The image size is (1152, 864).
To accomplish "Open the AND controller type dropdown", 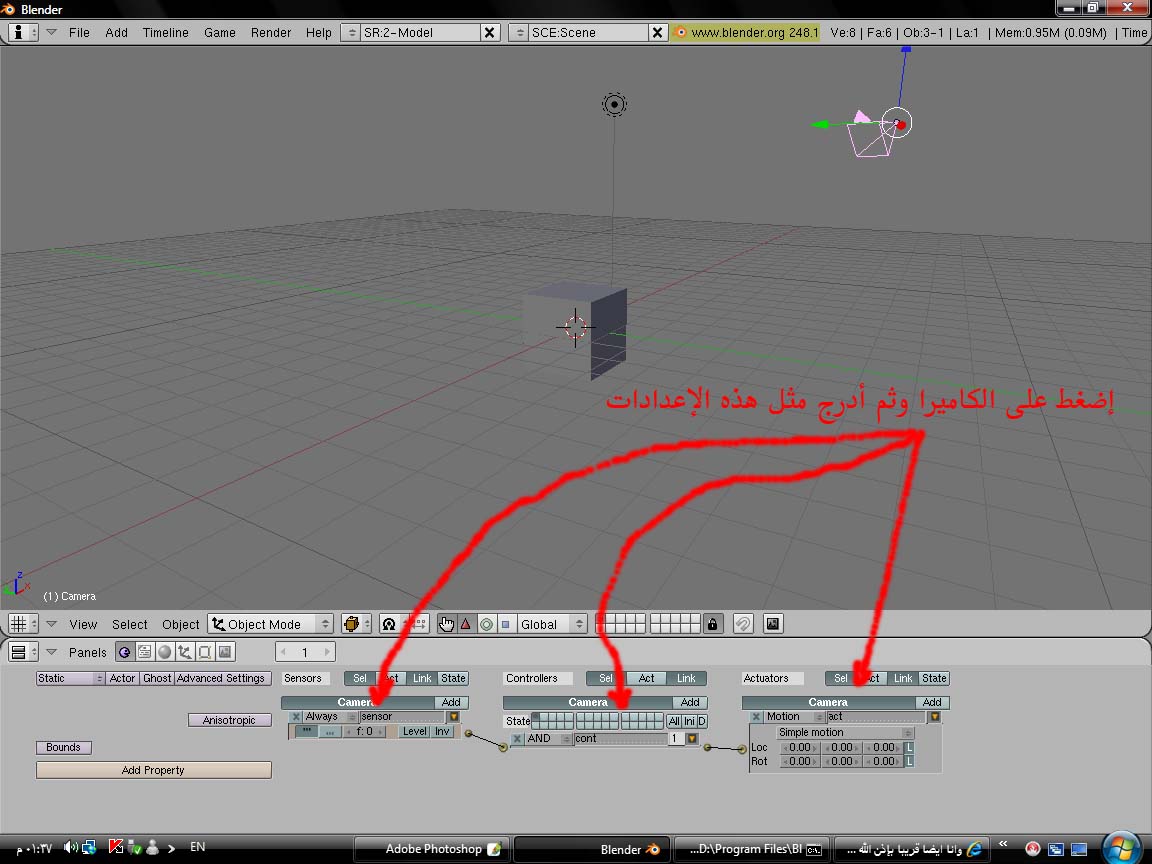I will click(x=549, y=738).
